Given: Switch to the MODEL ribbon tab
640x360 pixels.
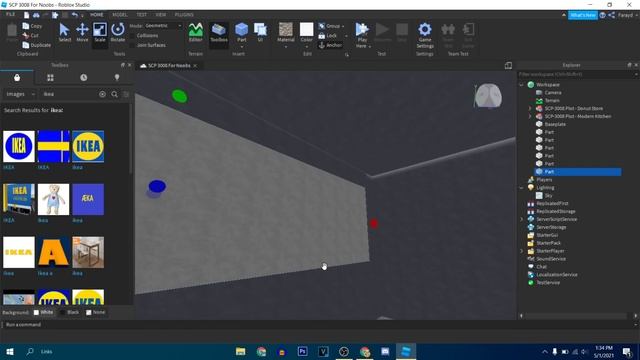Looking at the screenshot, I should pyautogui.click(x=120, y=15).
